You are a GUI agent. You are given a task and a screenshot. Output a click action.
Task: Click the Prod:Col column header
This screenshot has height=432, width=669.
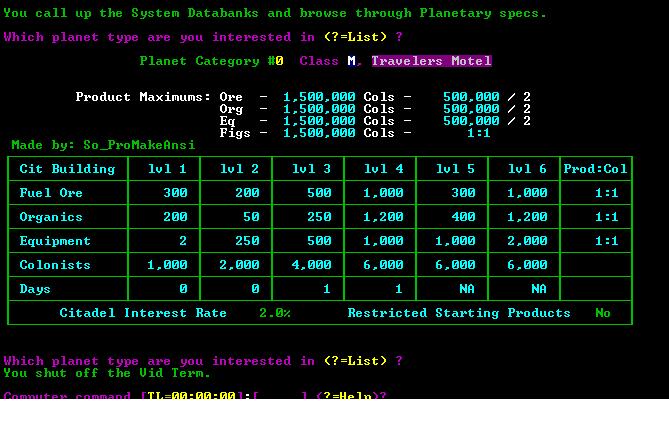pos(596,169)
